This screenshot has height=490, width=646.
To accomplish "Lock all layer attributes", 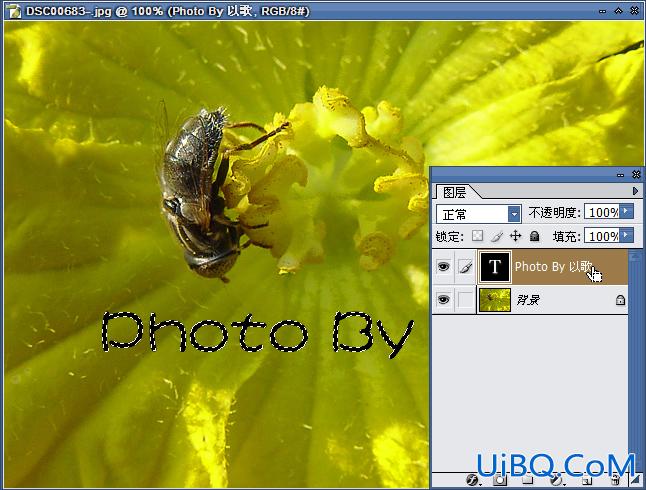I will 534,236.
